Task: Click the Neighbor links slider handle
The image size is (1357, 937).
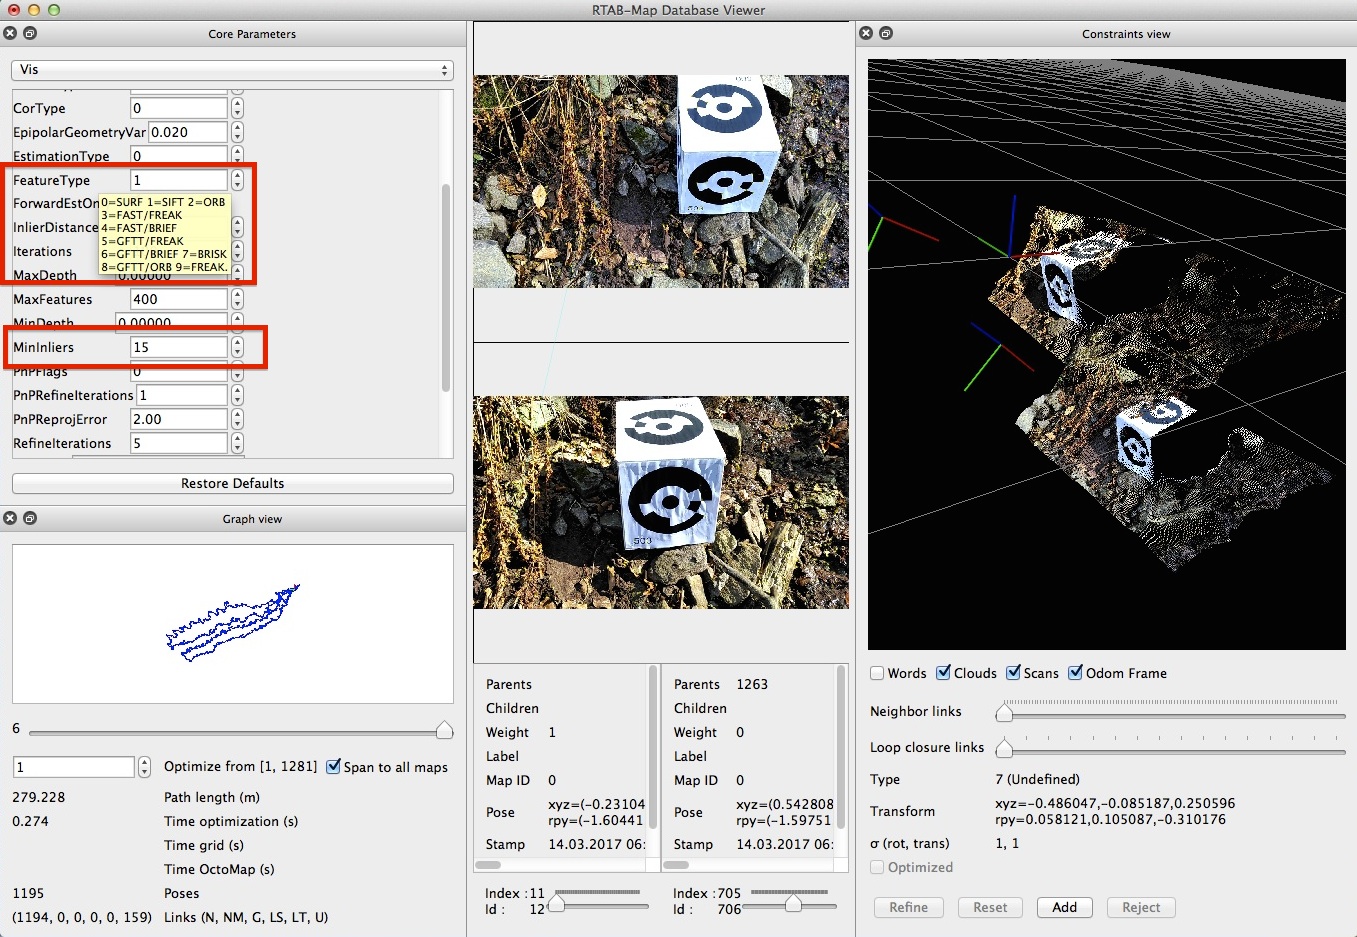Action: 1004,714
